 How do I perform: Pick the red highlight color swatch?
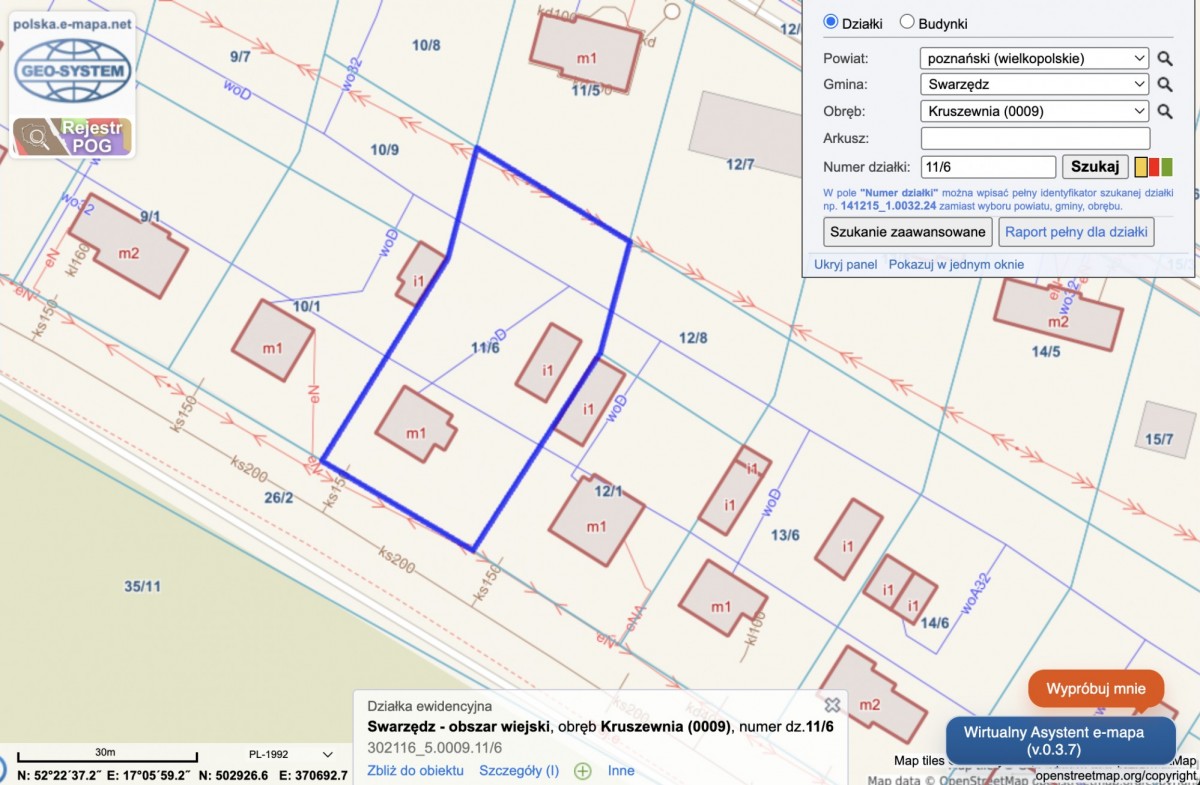(x=1153, y=167)
